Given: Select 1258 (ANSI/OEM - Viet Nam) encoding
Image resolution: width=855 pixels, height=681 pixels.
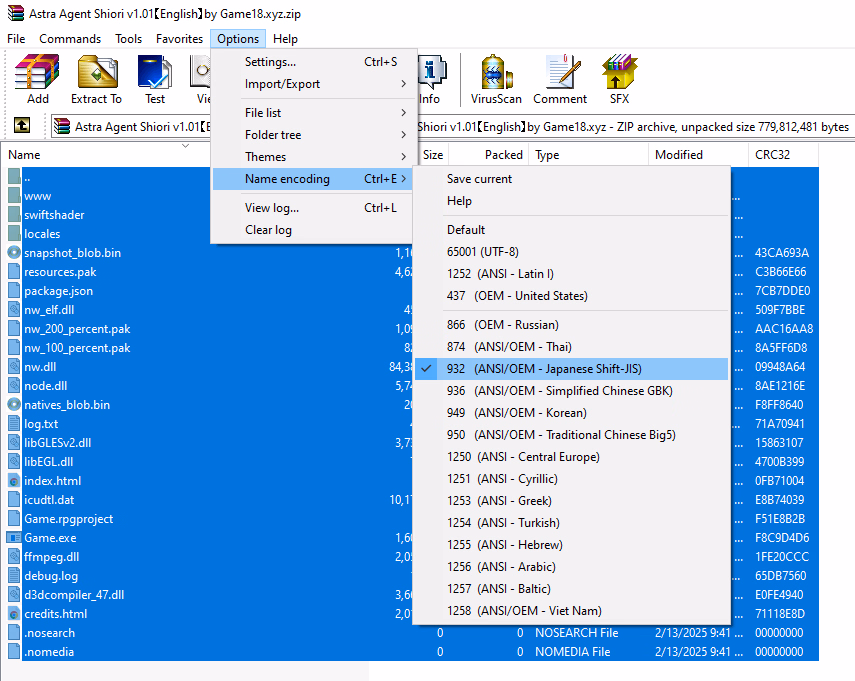Looking at the screenshot, I should pos(571,611).
